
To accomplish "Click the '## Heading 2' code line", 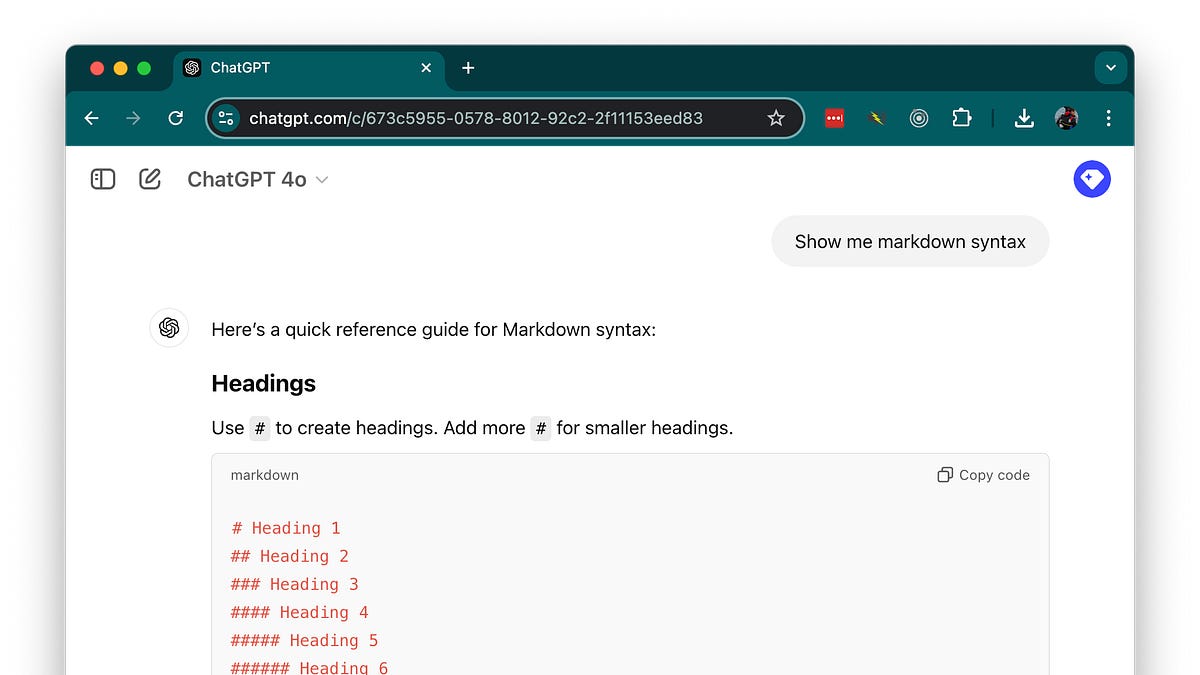I will pos(290,556).
